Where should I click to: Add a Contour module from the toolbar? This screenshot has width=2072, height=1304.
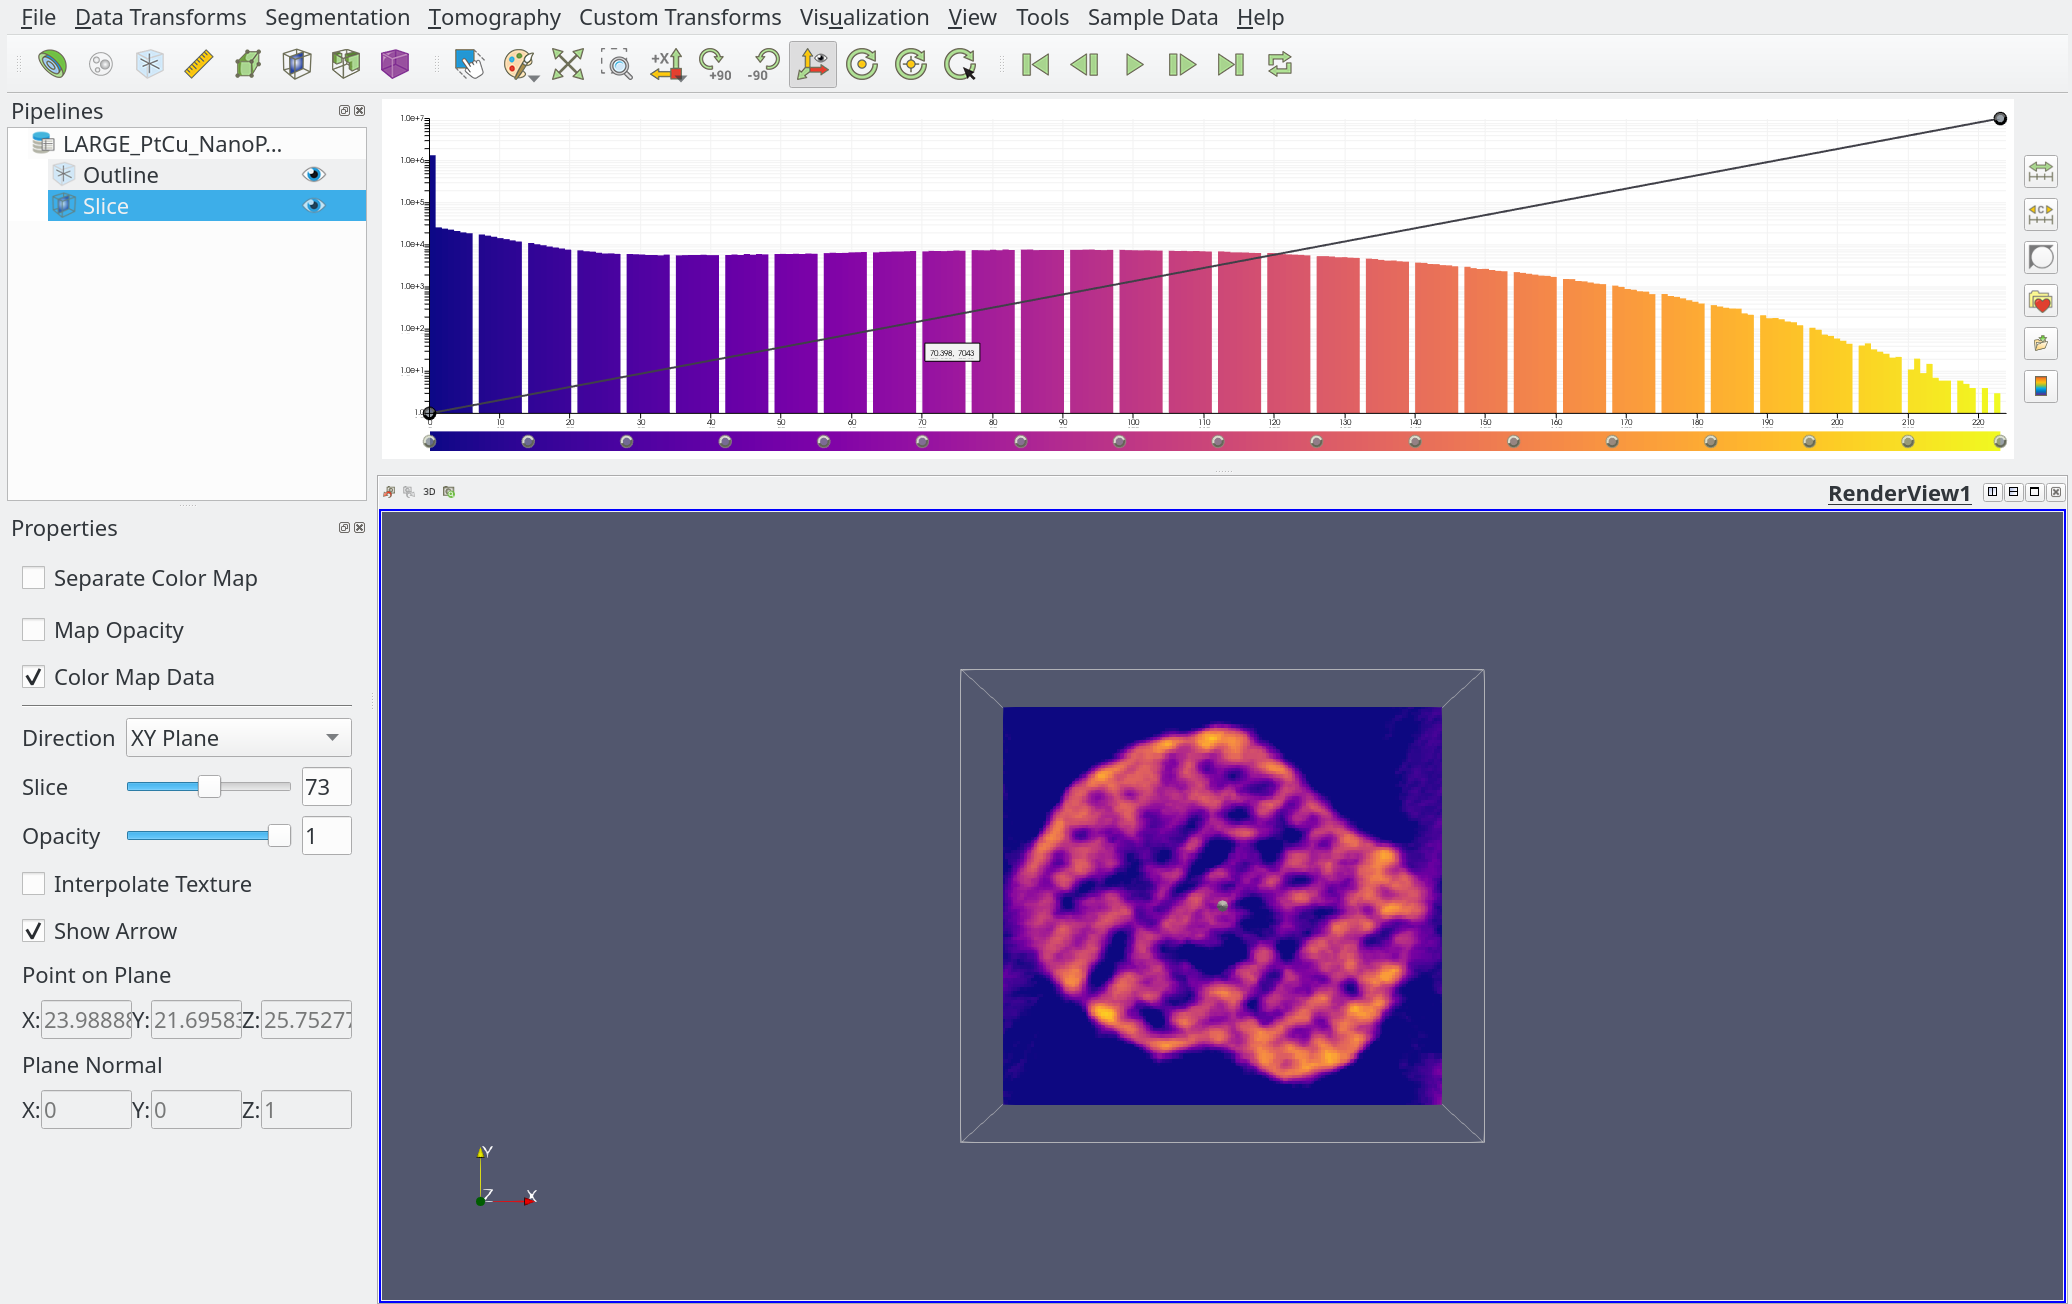[52, 64]
